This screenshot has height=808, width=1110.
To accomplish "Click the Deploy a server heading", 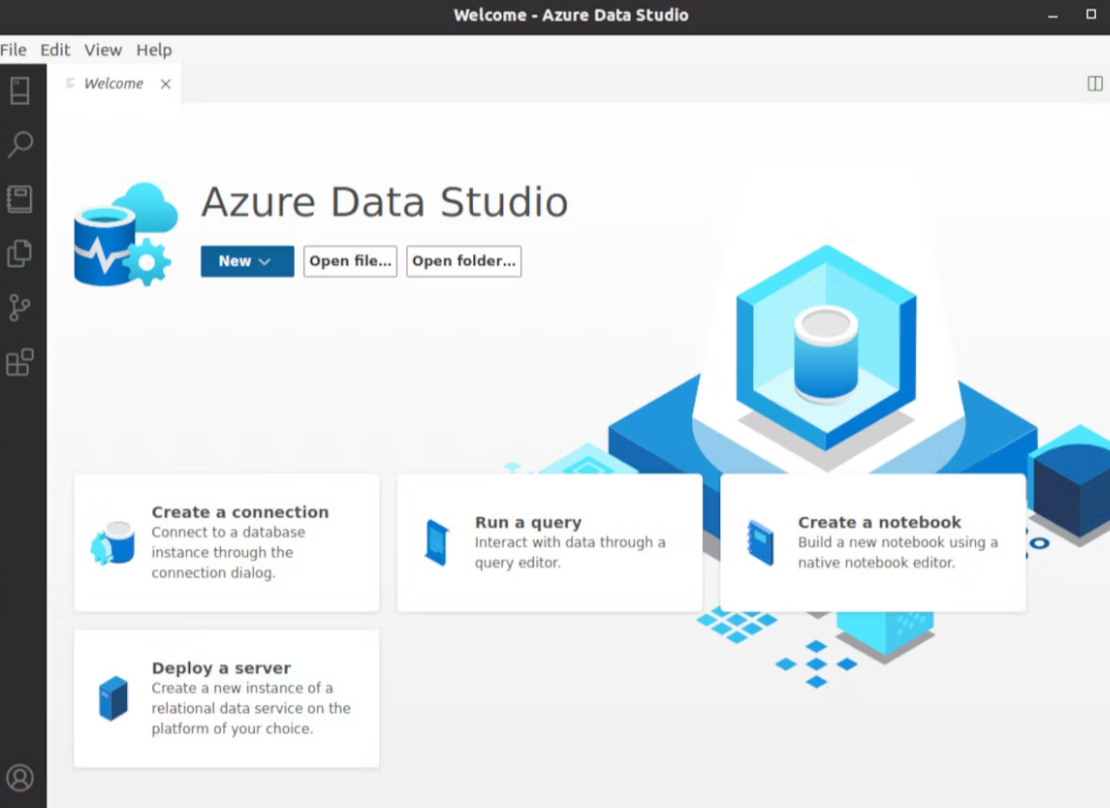I will (222, 668).
